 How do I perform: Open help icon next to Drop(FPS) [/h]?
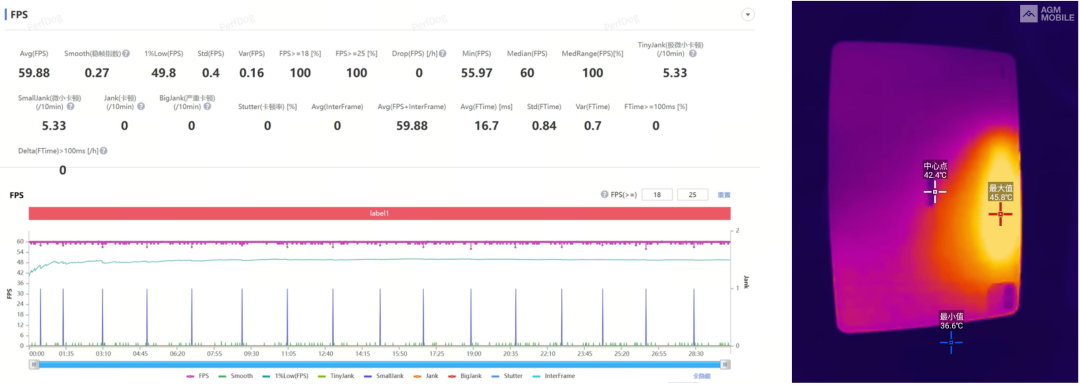click(443, 53)
